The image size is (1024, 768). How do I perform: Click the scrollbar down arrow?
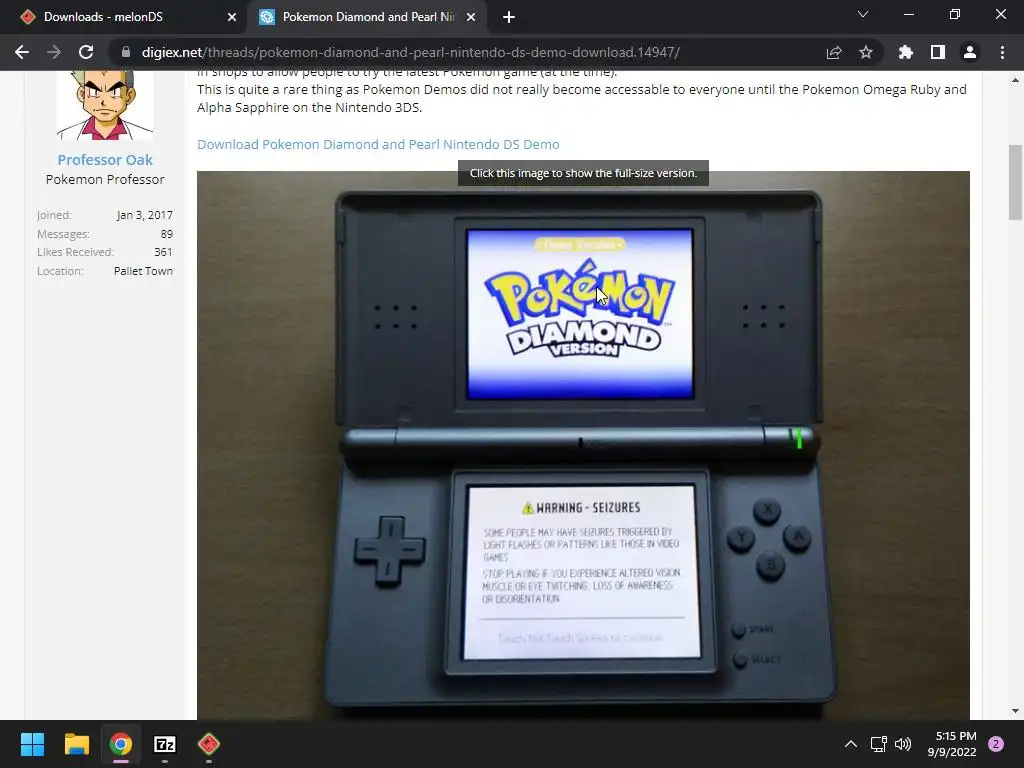pyautogui.click(x=1015, y=711)
